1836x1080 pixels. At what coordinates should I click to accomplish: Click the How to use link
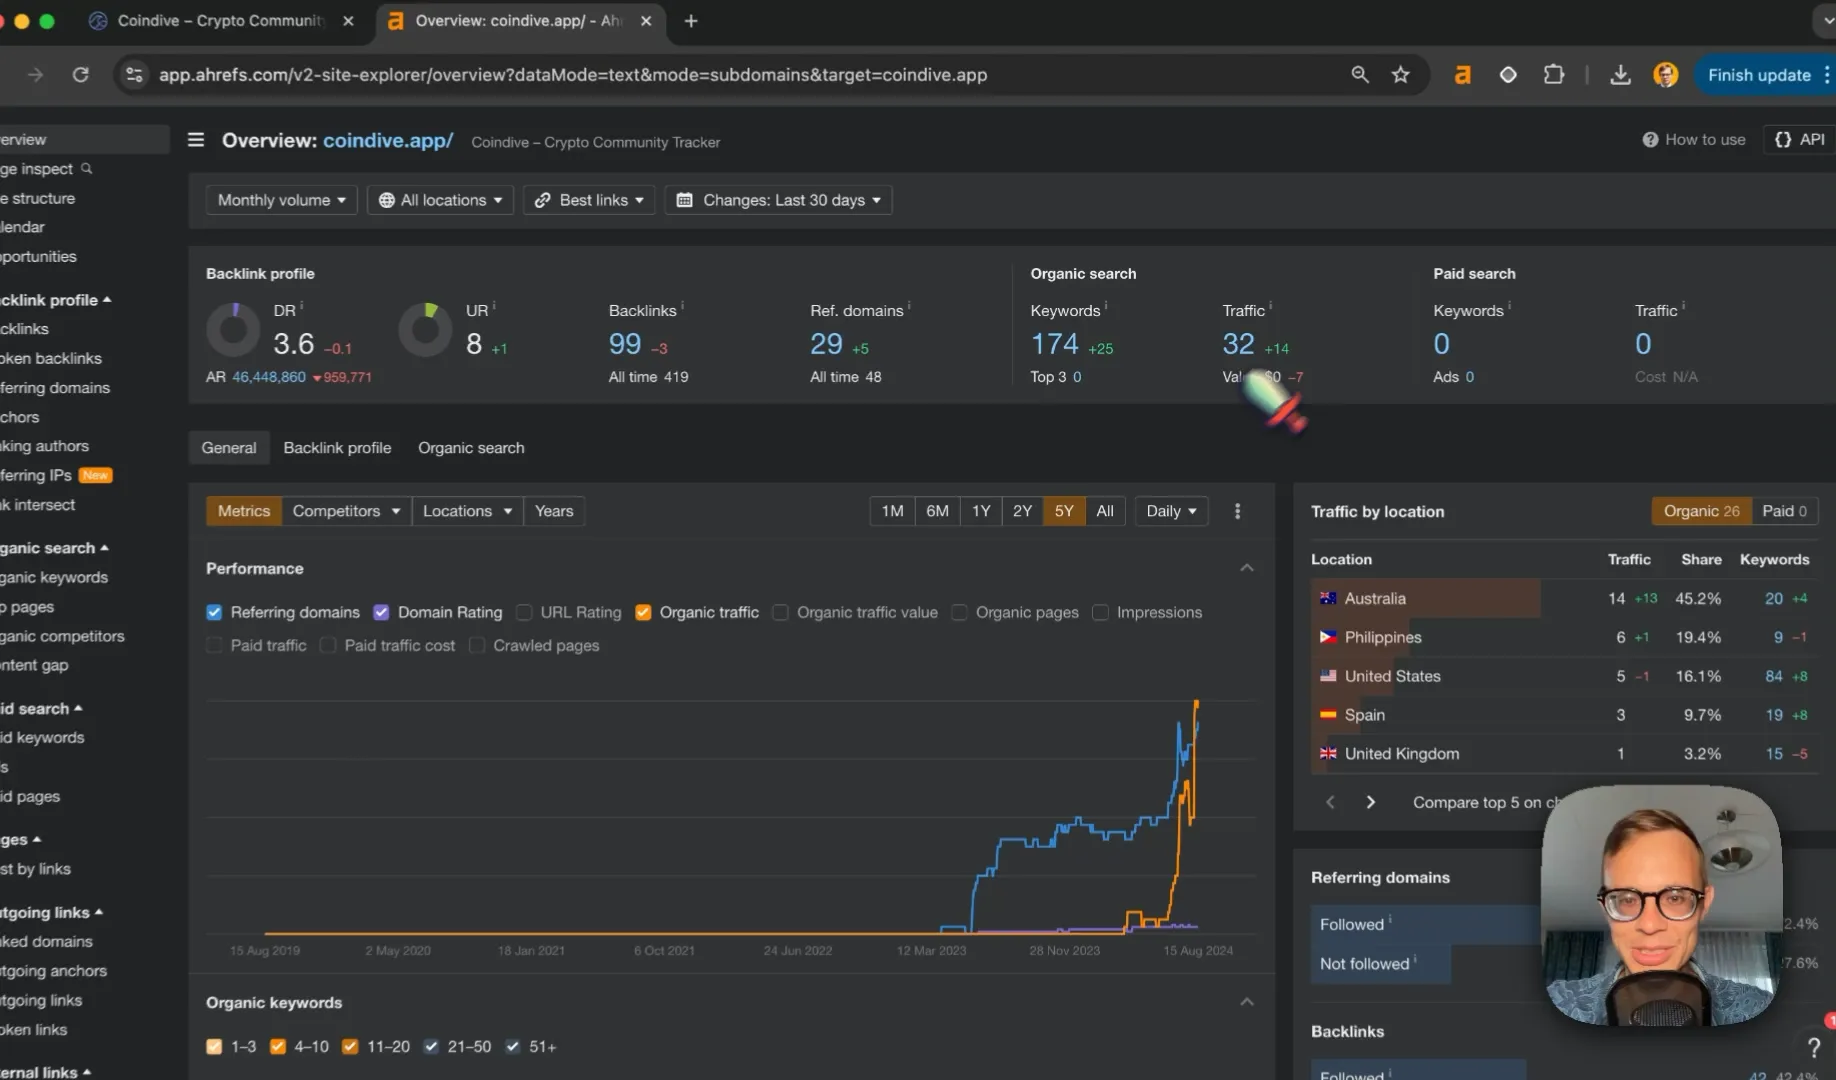click(1694, 140)
